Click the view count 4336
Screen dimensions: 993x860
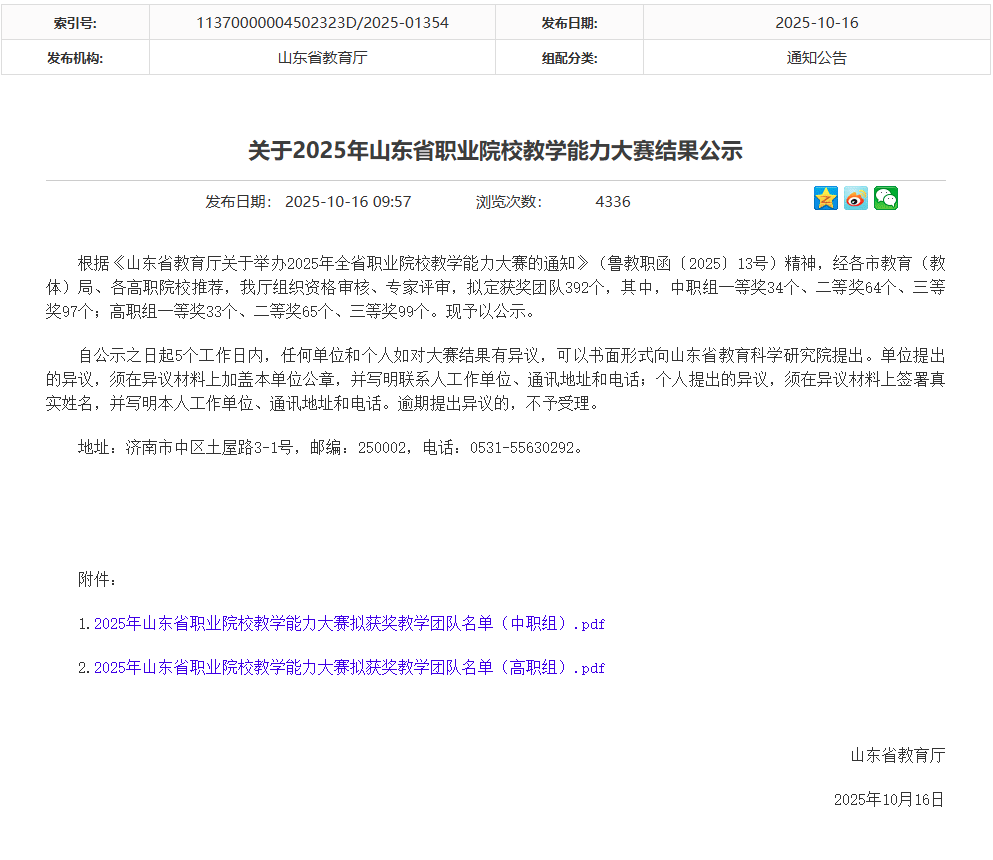(x=613, y=202)
